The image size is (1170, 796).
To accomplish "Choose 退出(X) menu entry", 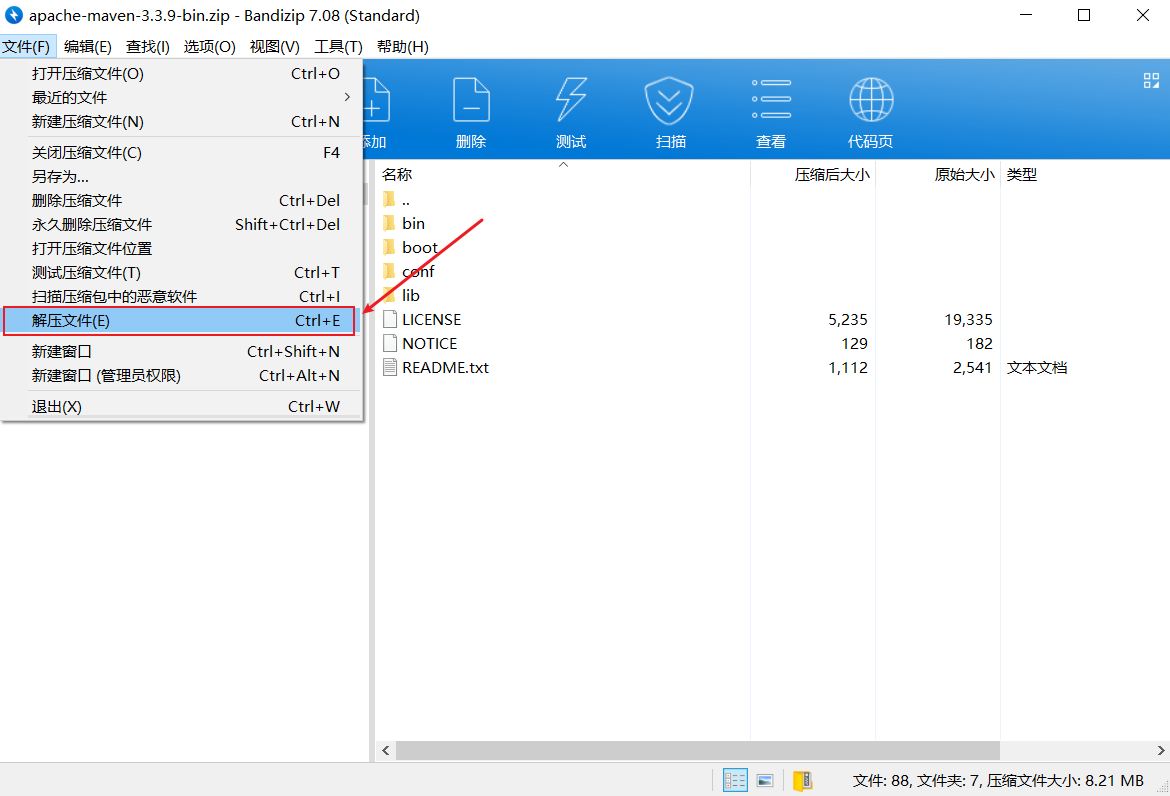I will pos(181,407).
